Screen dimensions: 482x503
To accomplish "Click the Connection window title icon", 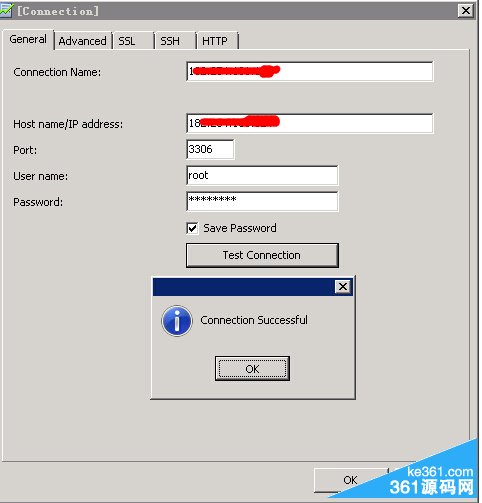I will click(6, 10).
